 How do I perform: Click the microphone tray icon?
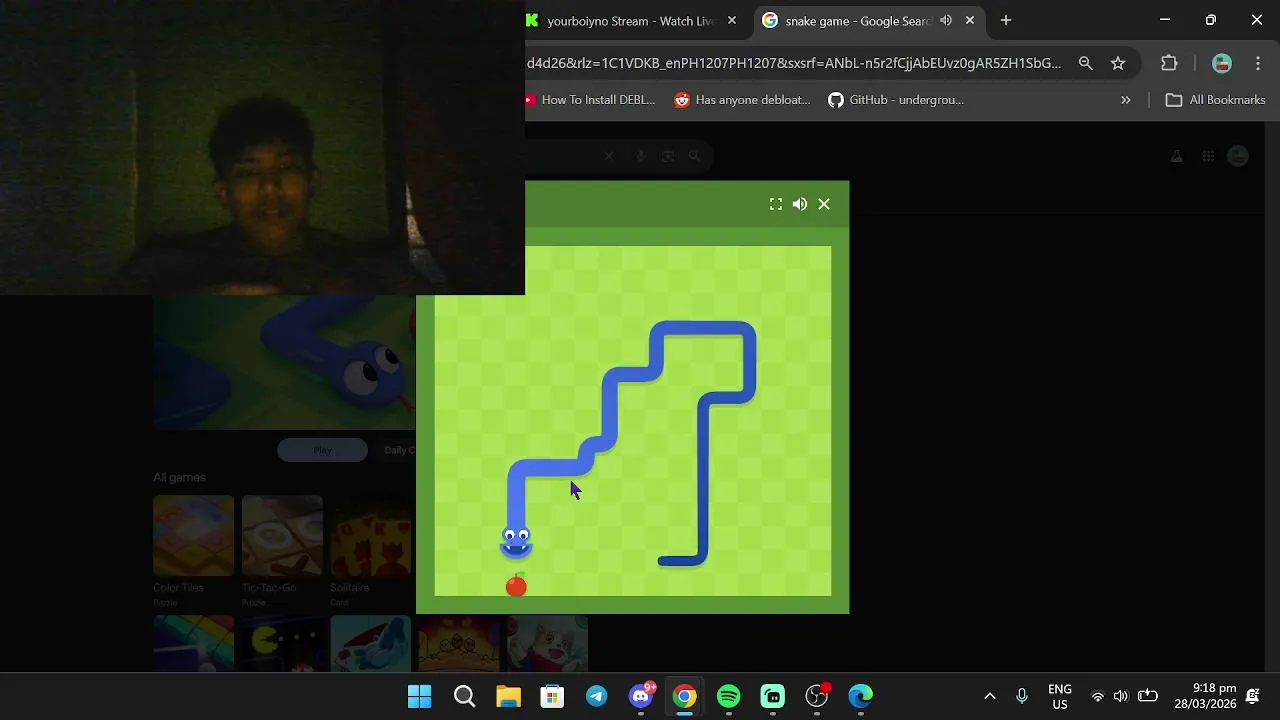click(1021, 696)
